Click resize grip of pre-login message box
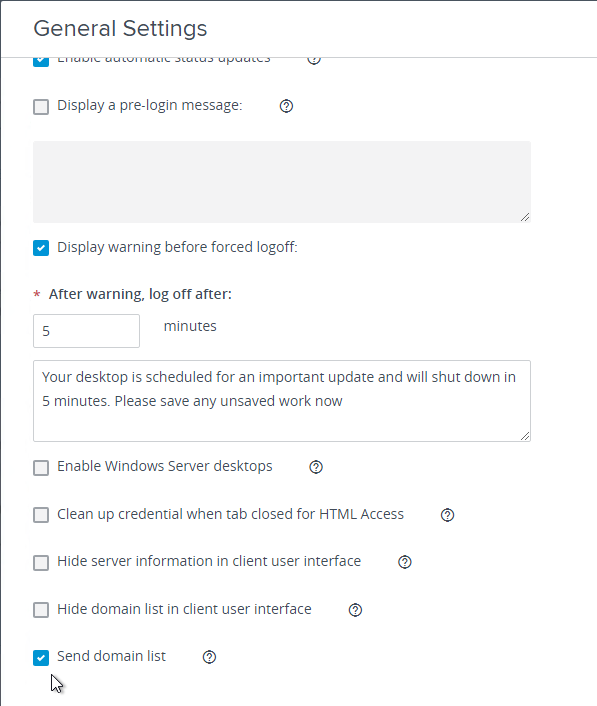597x706 pixels. [525, 217]
